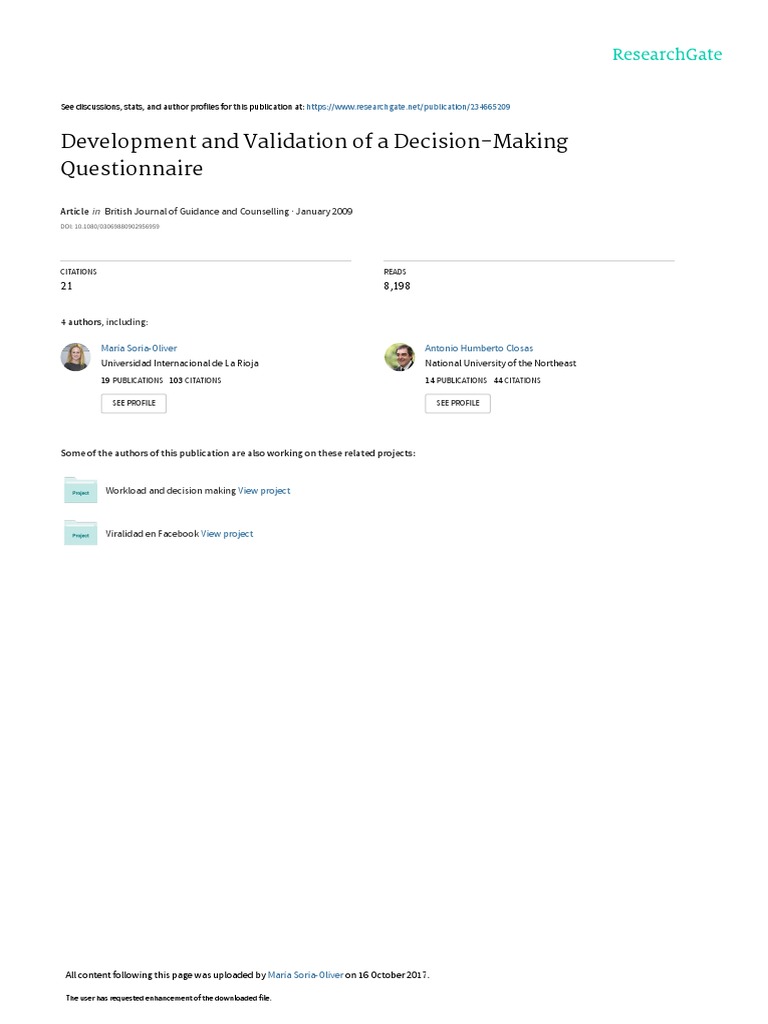Click the Development and Validation paper title
The image size is (768, 1024).
point(314,154)
